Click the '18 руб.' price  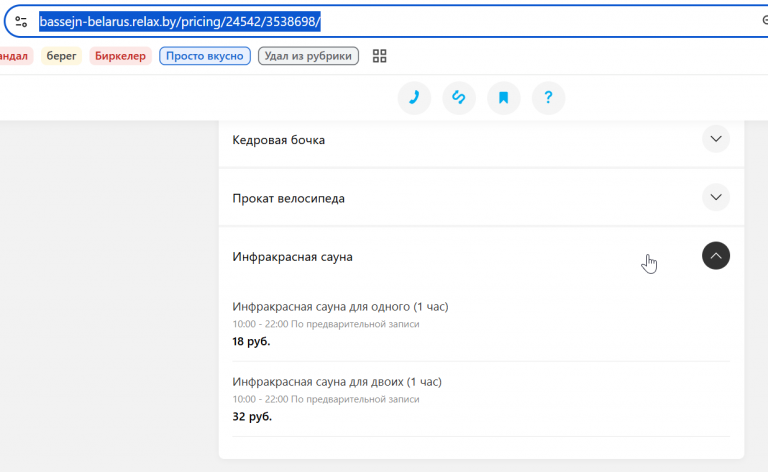tap(251, 341)
